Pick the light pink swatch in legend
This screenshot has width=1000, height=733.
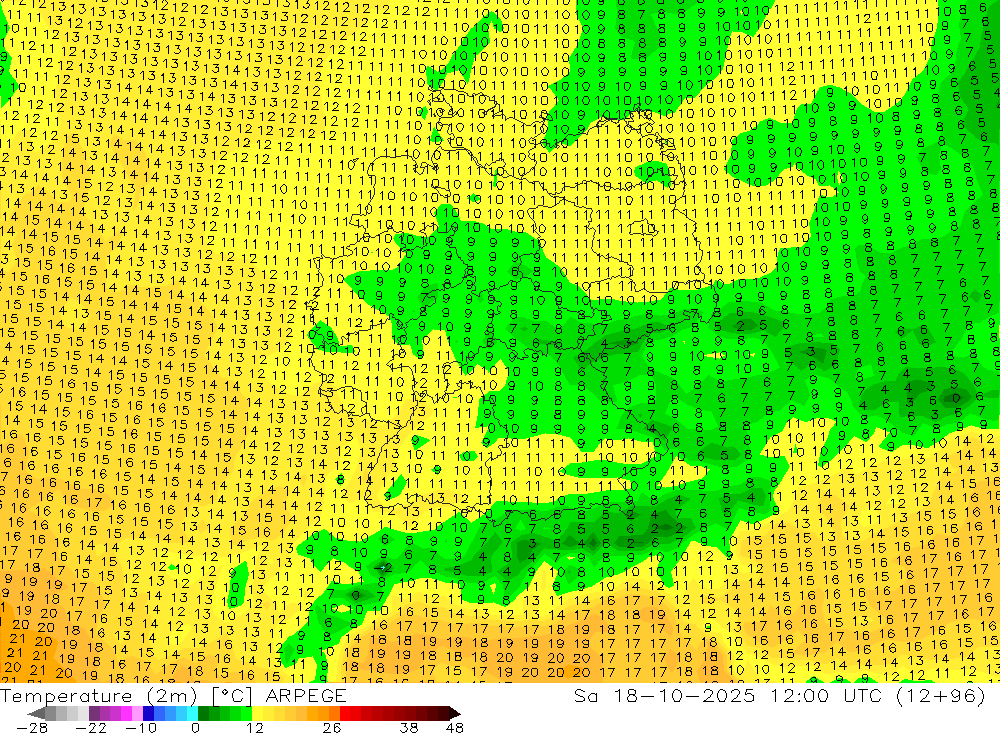click(137, 713)
